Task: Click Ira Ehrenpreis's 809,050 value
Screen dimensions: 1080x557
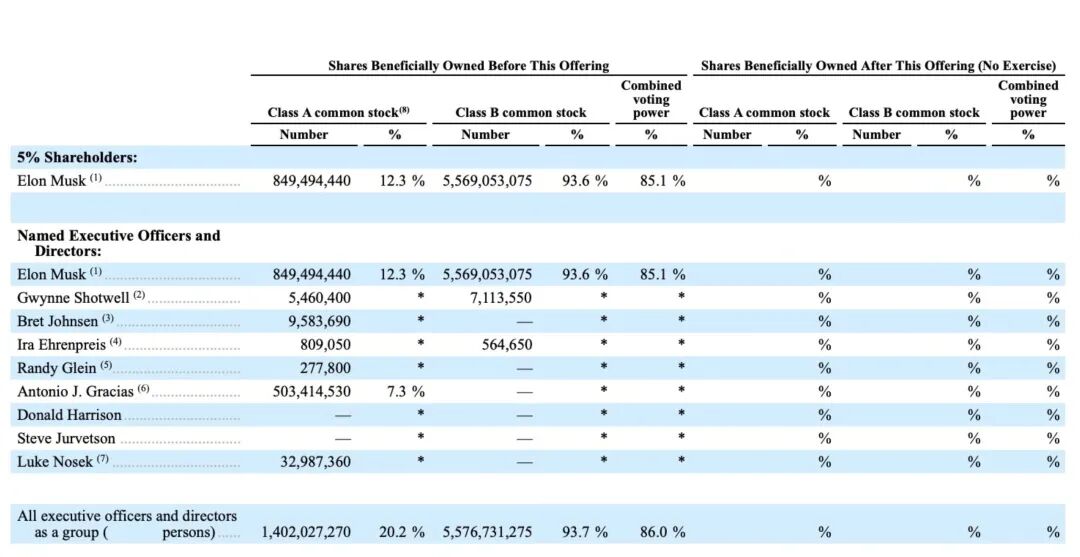Action: 325,345
